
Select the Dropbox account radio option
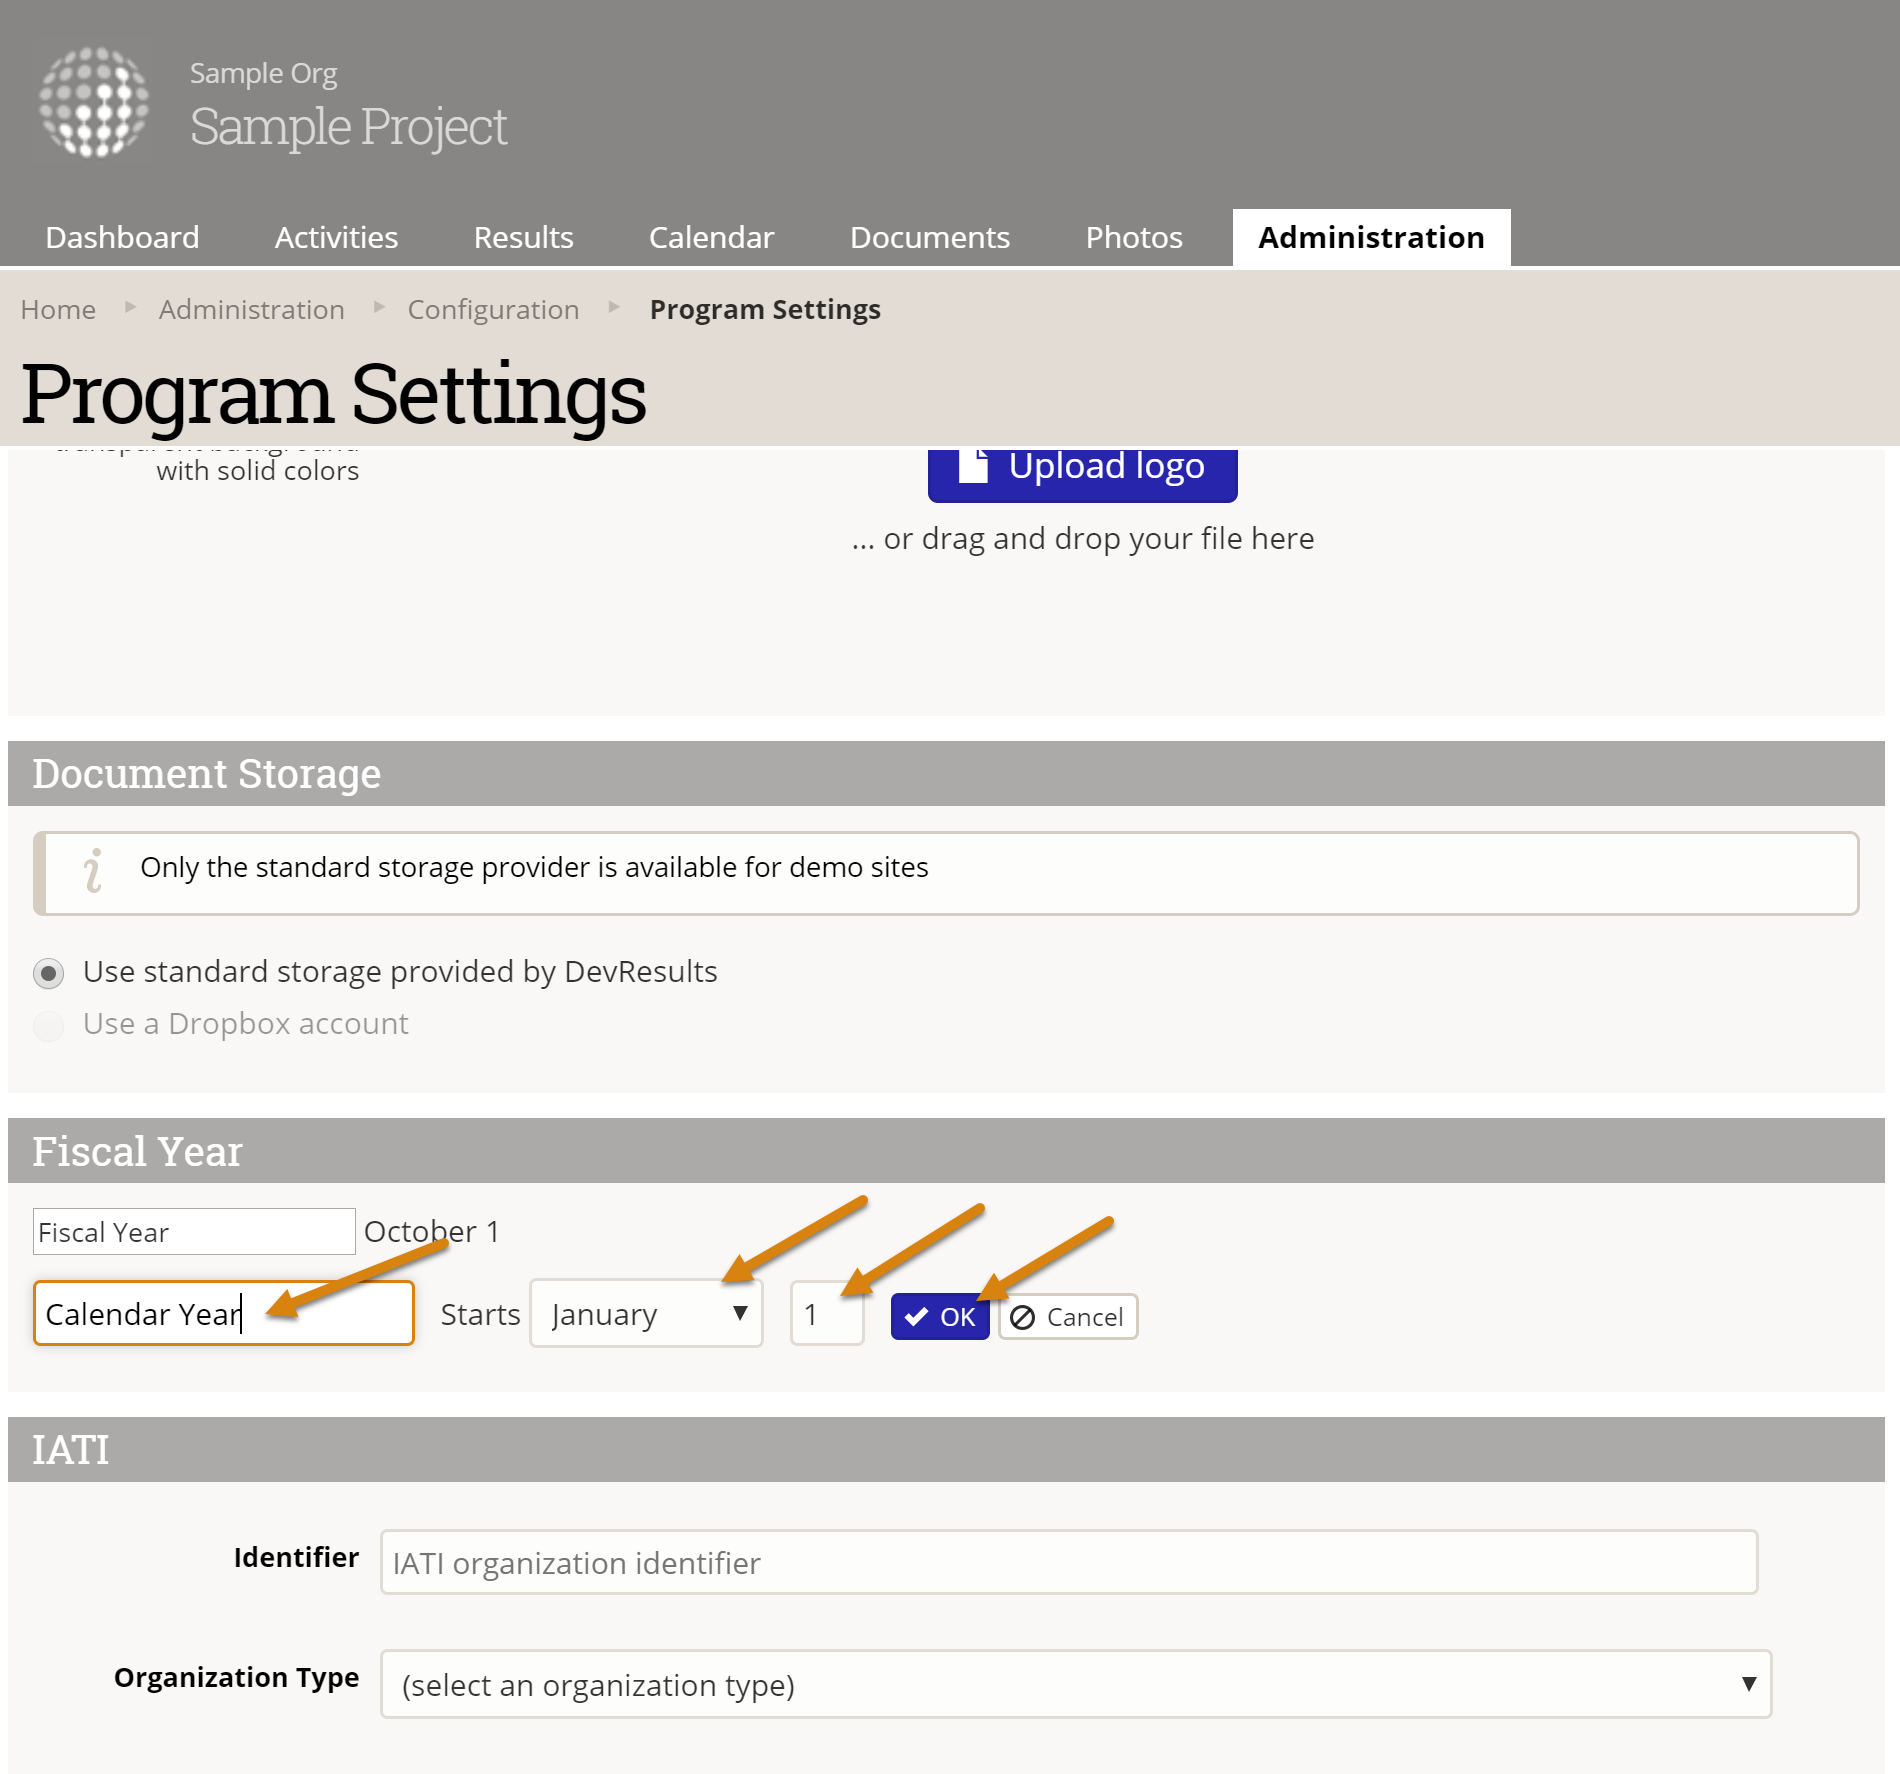[x=48, y=1025]
